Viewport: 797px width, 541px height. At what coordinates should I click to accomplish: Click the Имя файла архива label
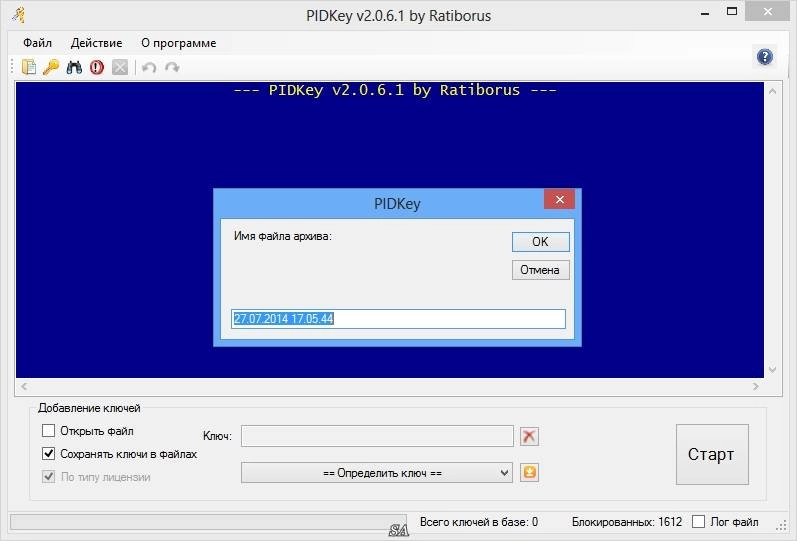pyautogui.click(x=283, y=236)
